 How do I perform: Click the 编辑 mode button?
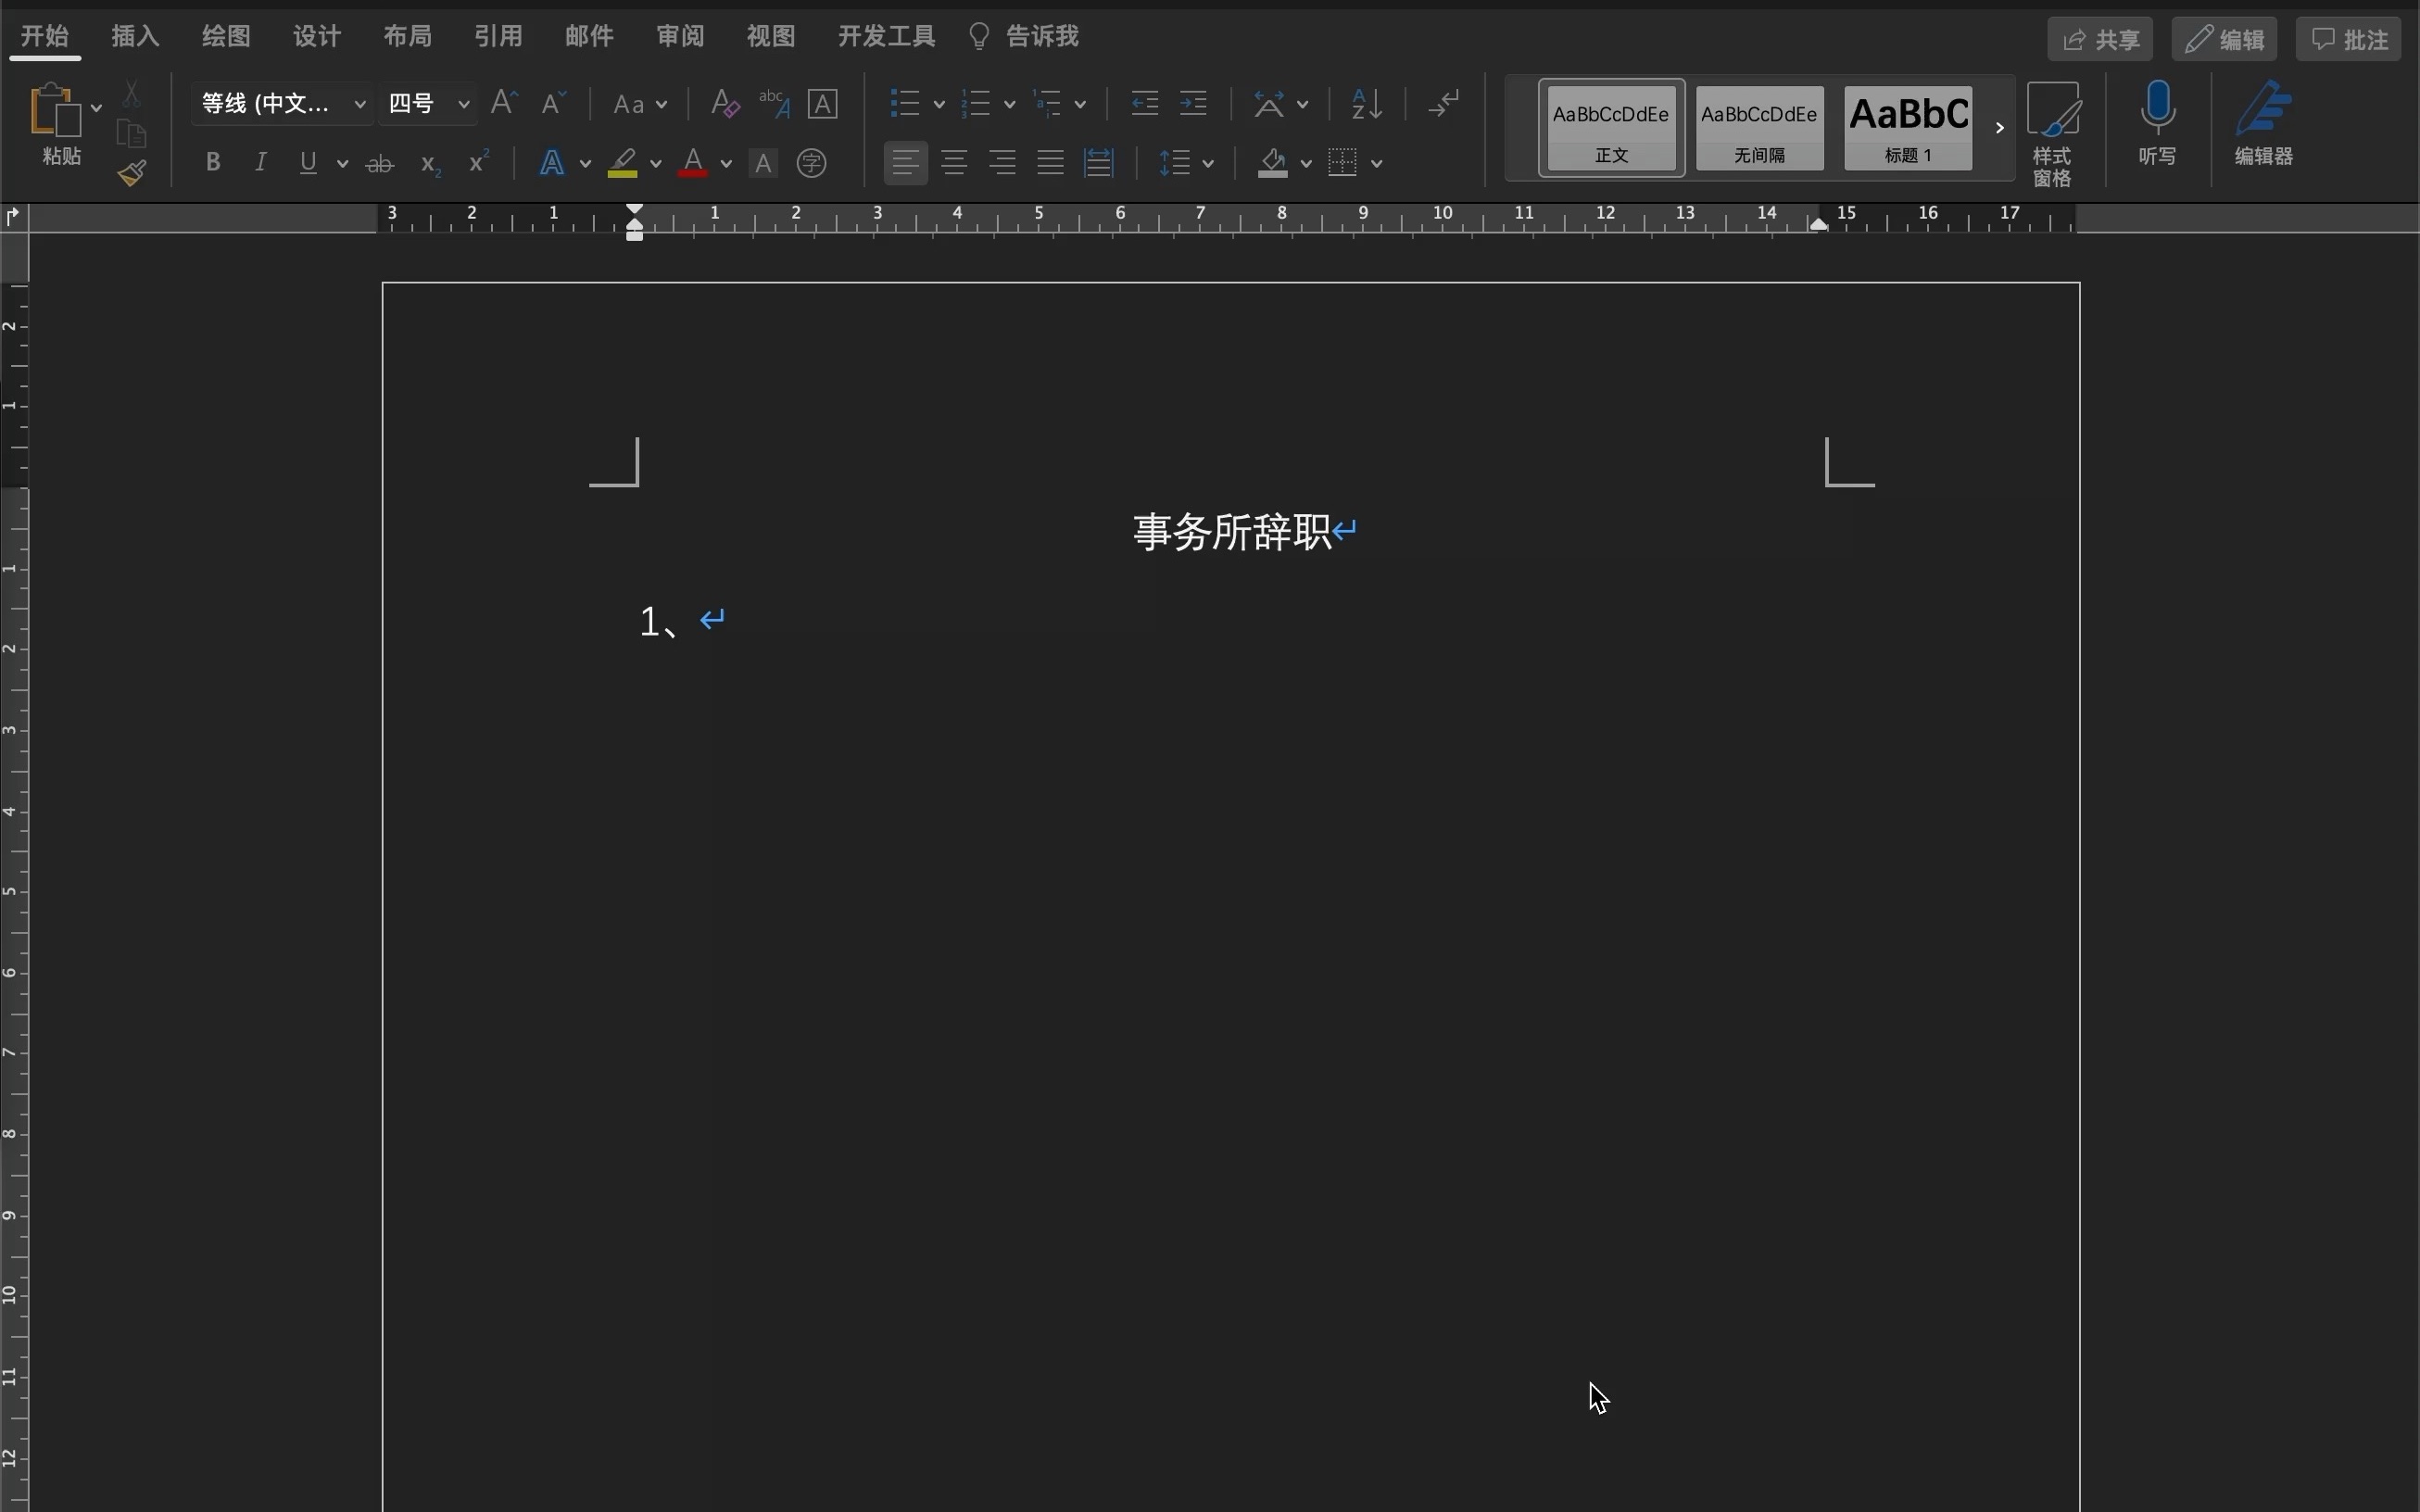coord(2224,39)
